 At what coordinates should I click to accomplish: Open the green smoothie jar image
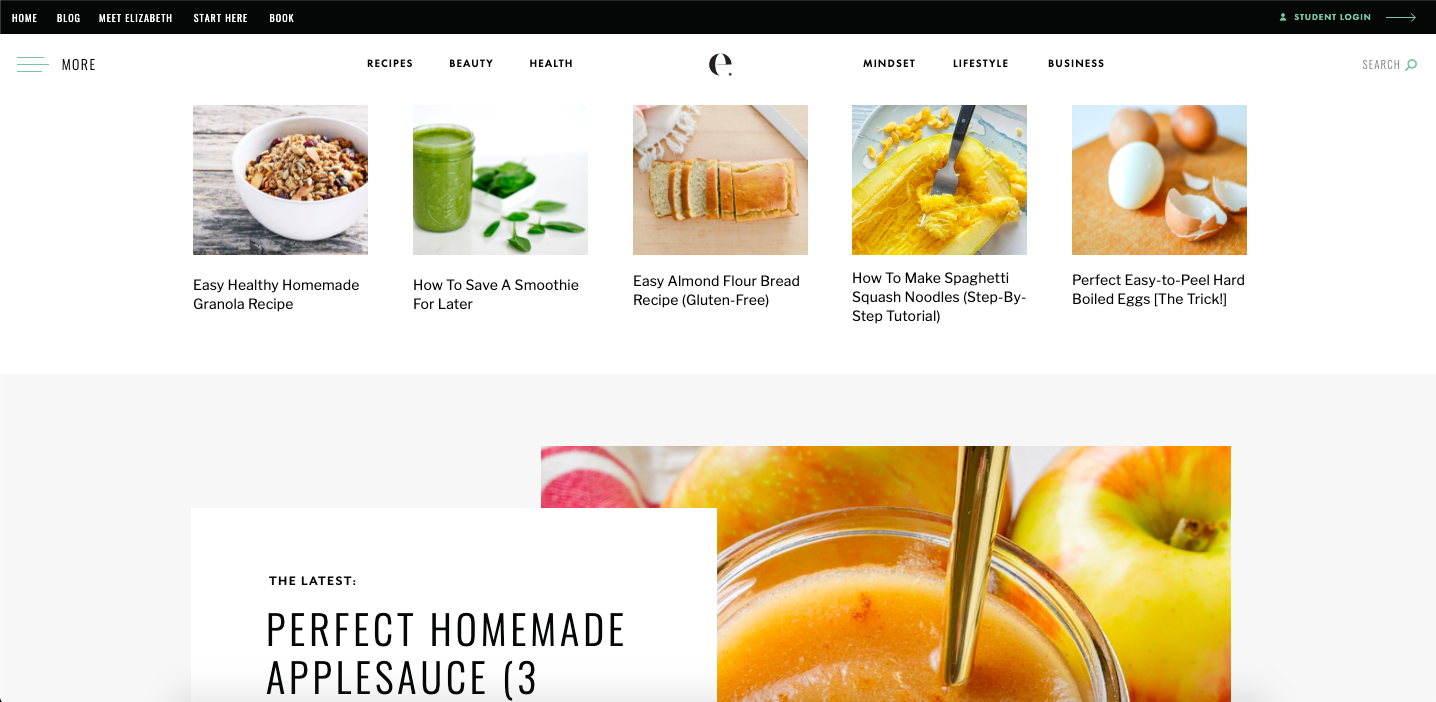click(x=500, y=180)
